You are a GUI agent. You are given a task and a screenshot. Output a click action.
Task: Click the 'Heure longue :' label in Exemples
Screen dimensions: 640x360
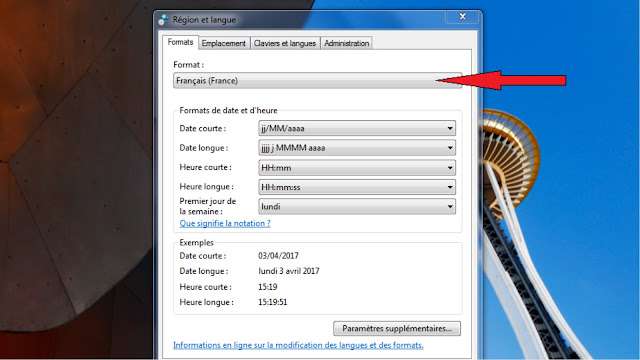[206, 302]
